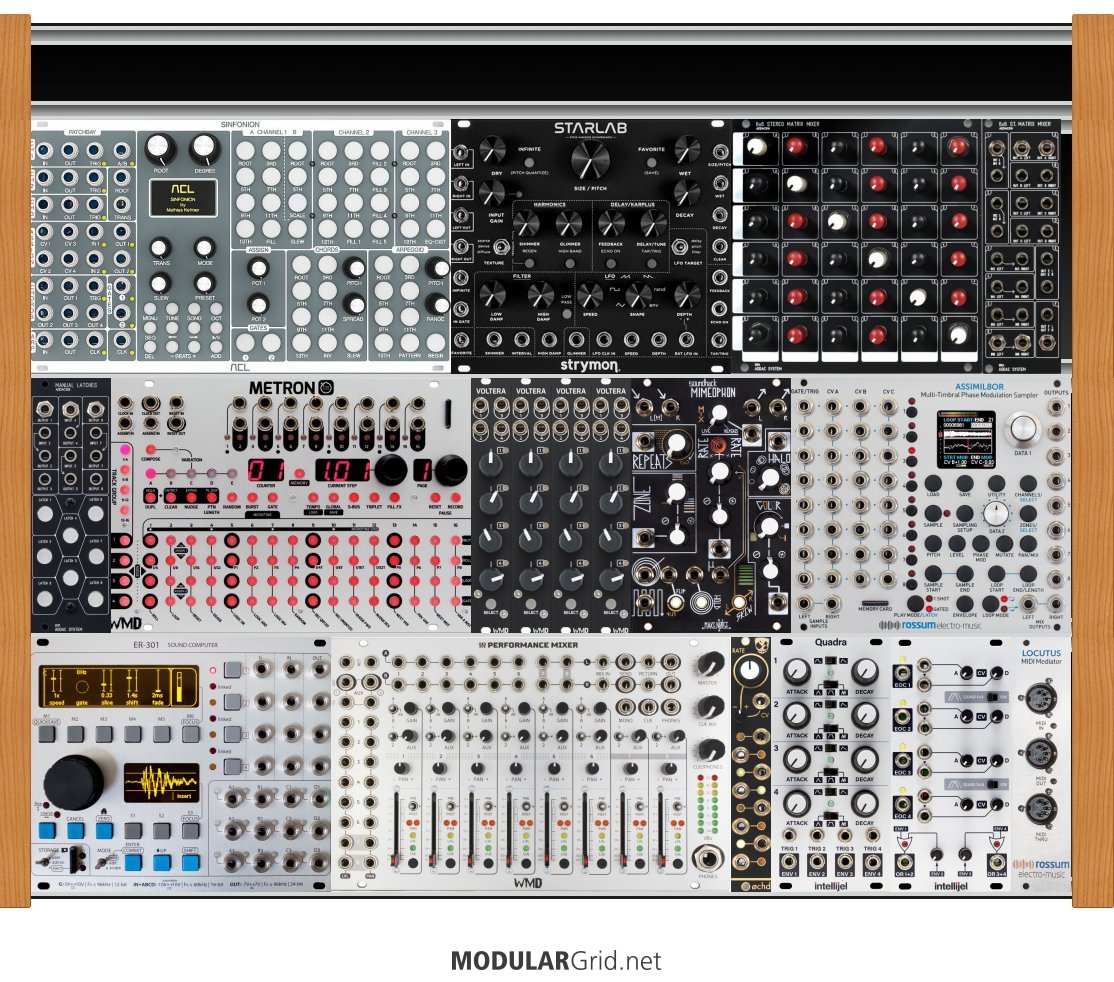
Task: Click the PERFORMANCE MIXER title text
Action: tap(533, 645)
